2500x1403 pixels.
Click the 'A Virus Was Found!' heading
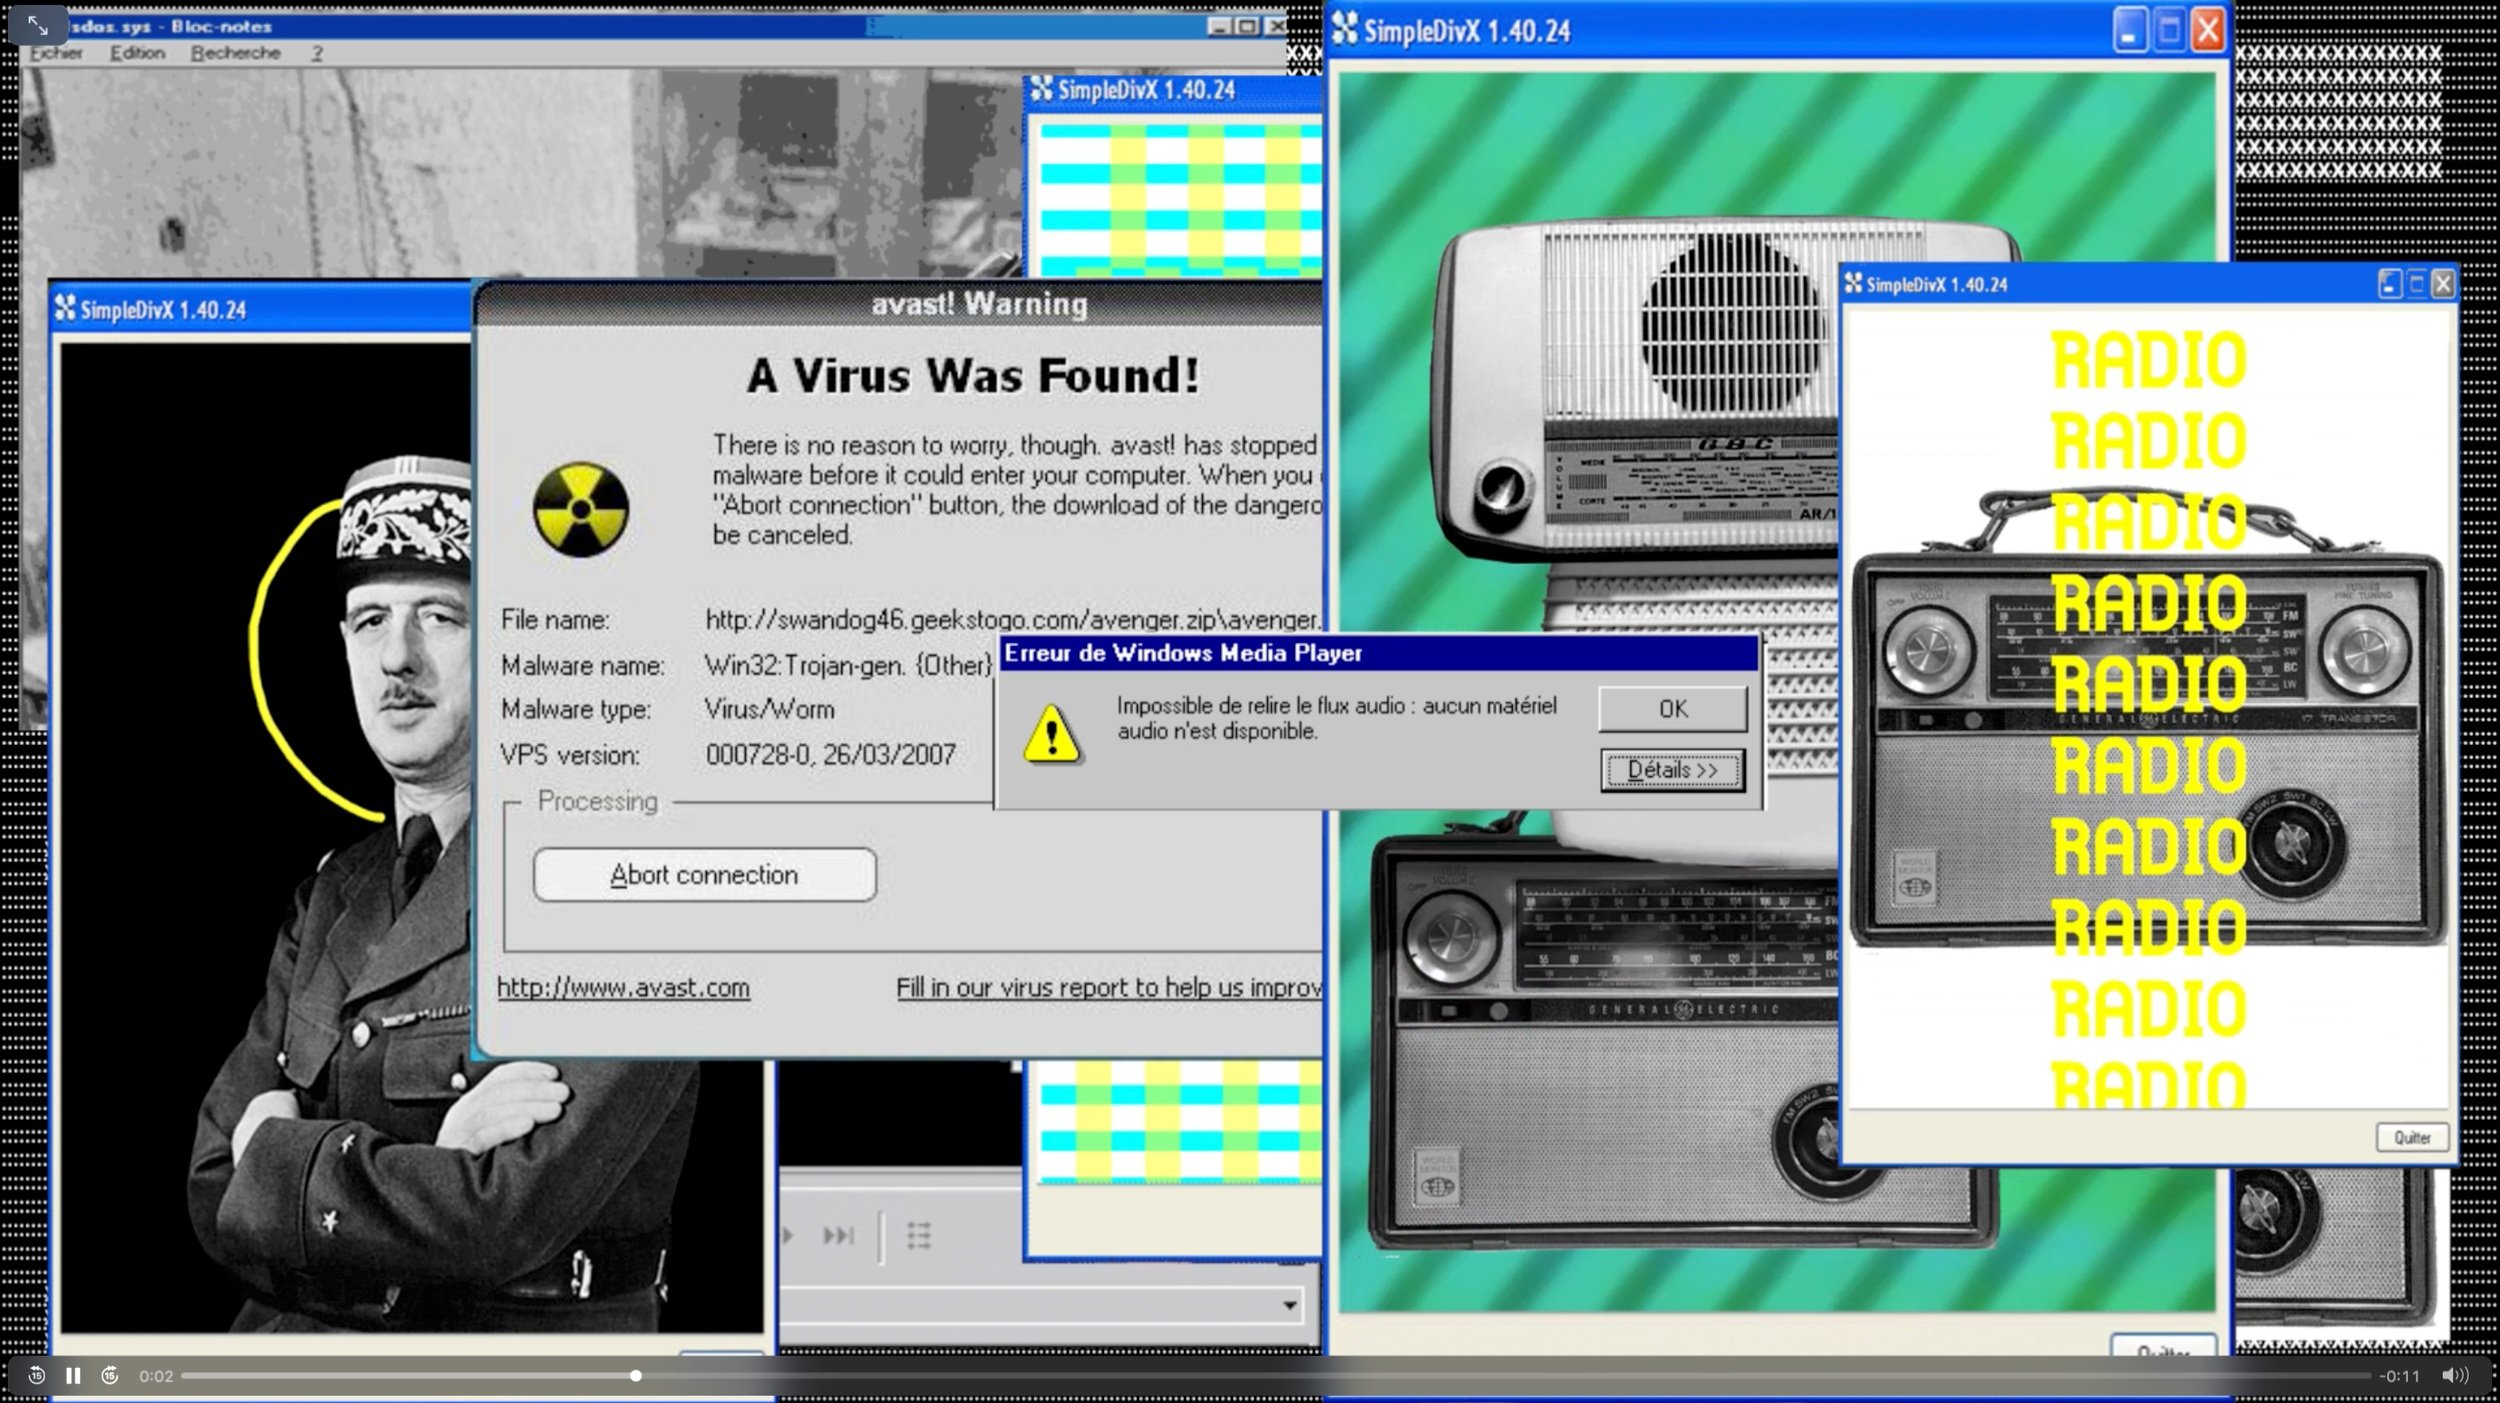(x=973, y=376)
